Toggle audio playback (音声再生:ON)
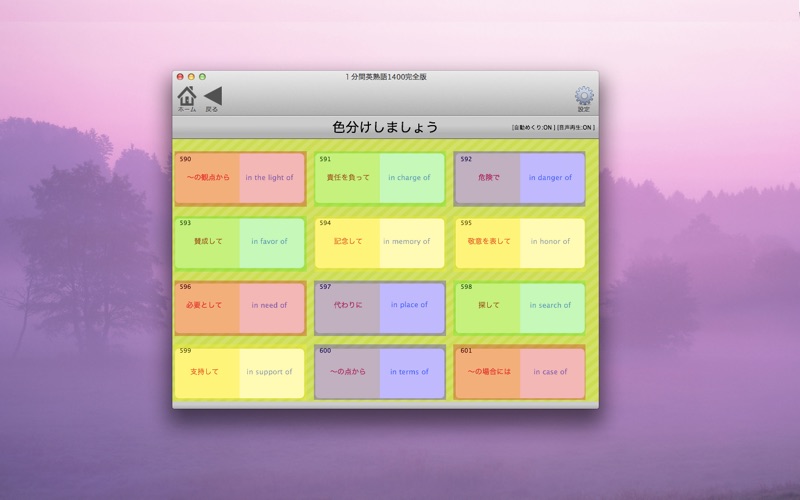Image resolution: width=800 pixels, height=500 pixels. pyautogui.click(x=576, y=128)
